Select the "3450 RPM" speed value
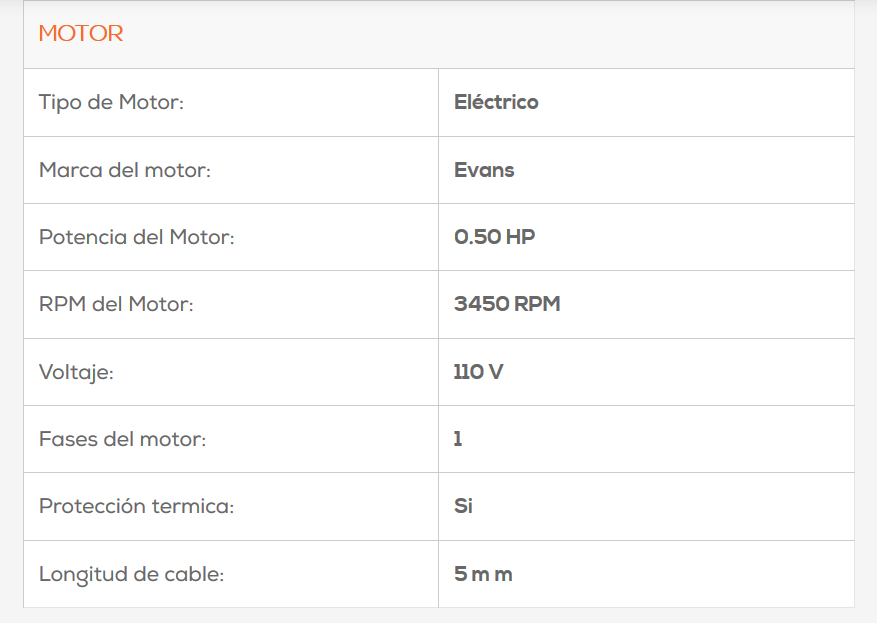This screenshot has width=877, height=623. tap(507, 305)
